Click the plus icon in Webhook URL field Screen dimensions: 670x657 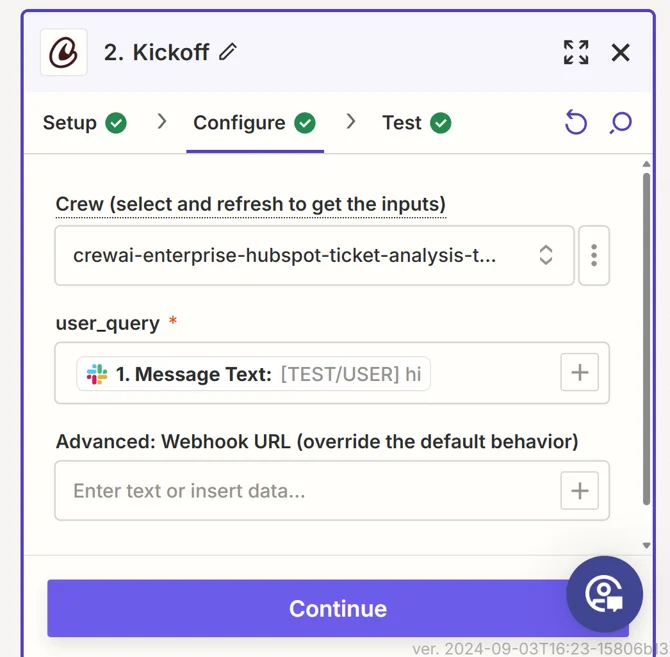579,491
